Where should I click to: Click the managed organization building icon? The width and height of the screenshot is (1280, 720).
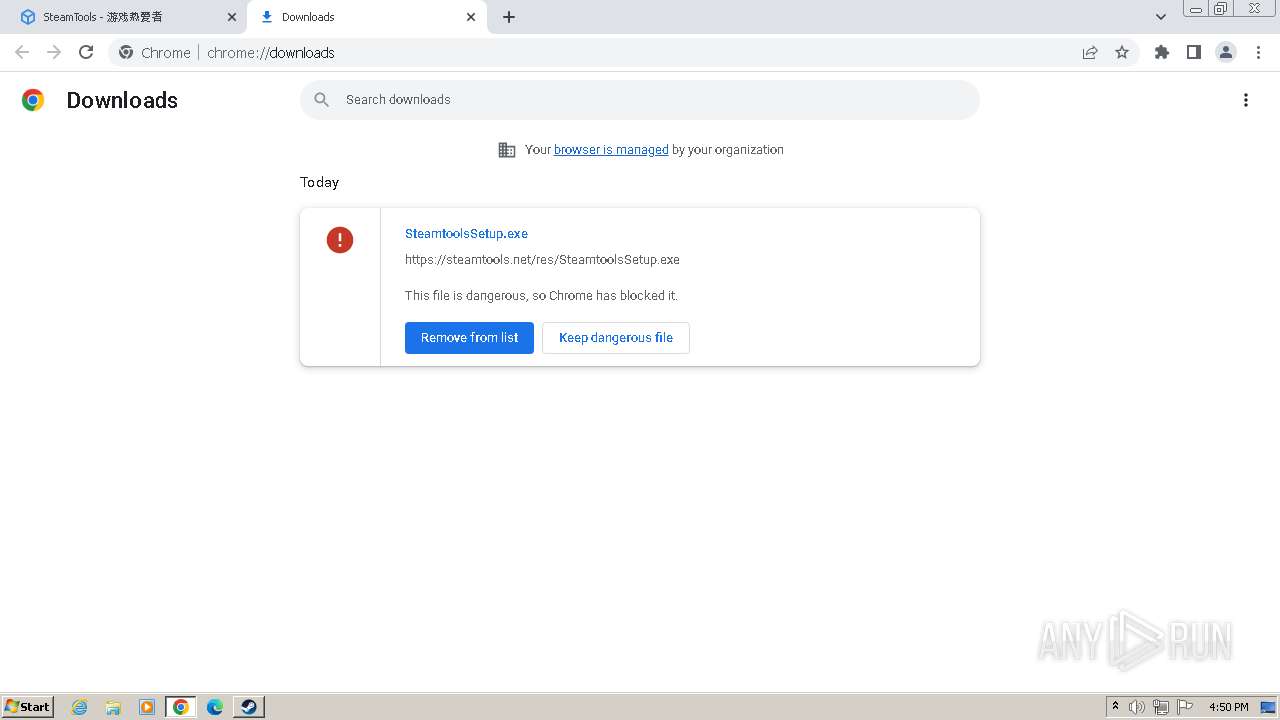coord(507,150)
